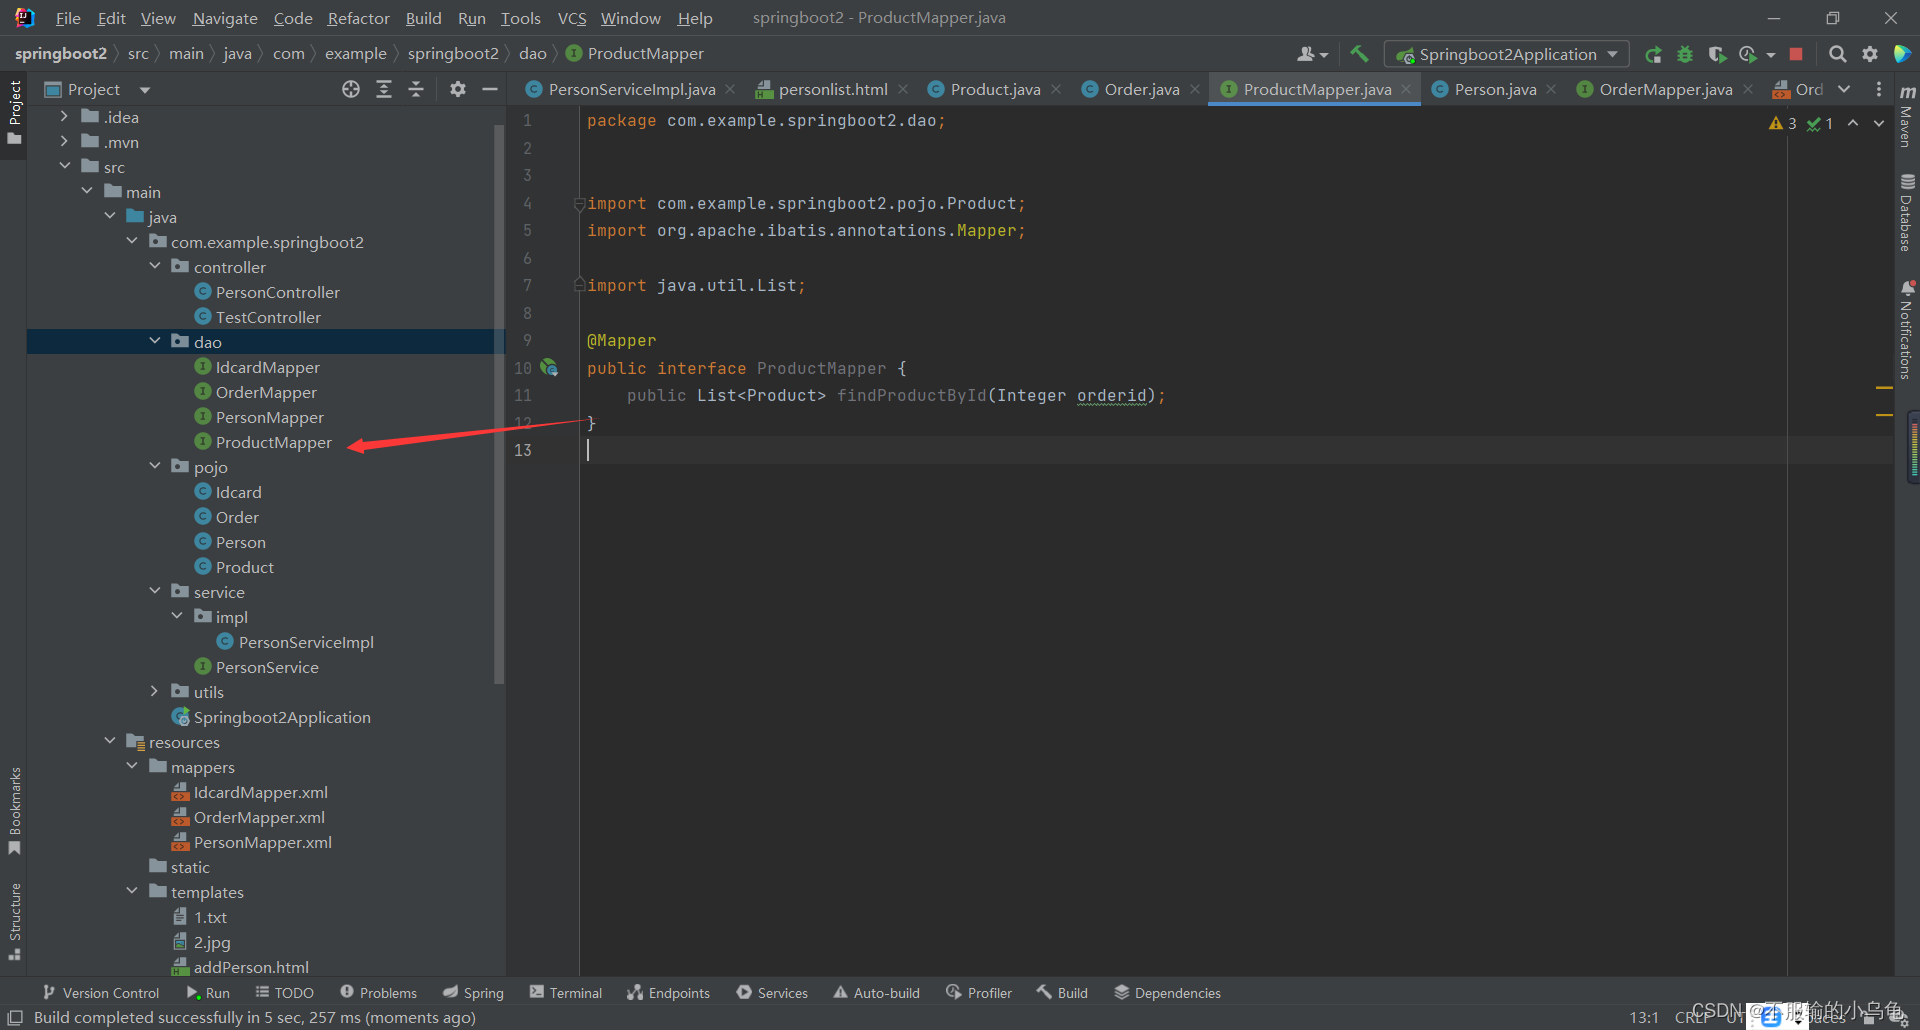
Task: Open the Services tool window
Action: click(x=772, y=993)
